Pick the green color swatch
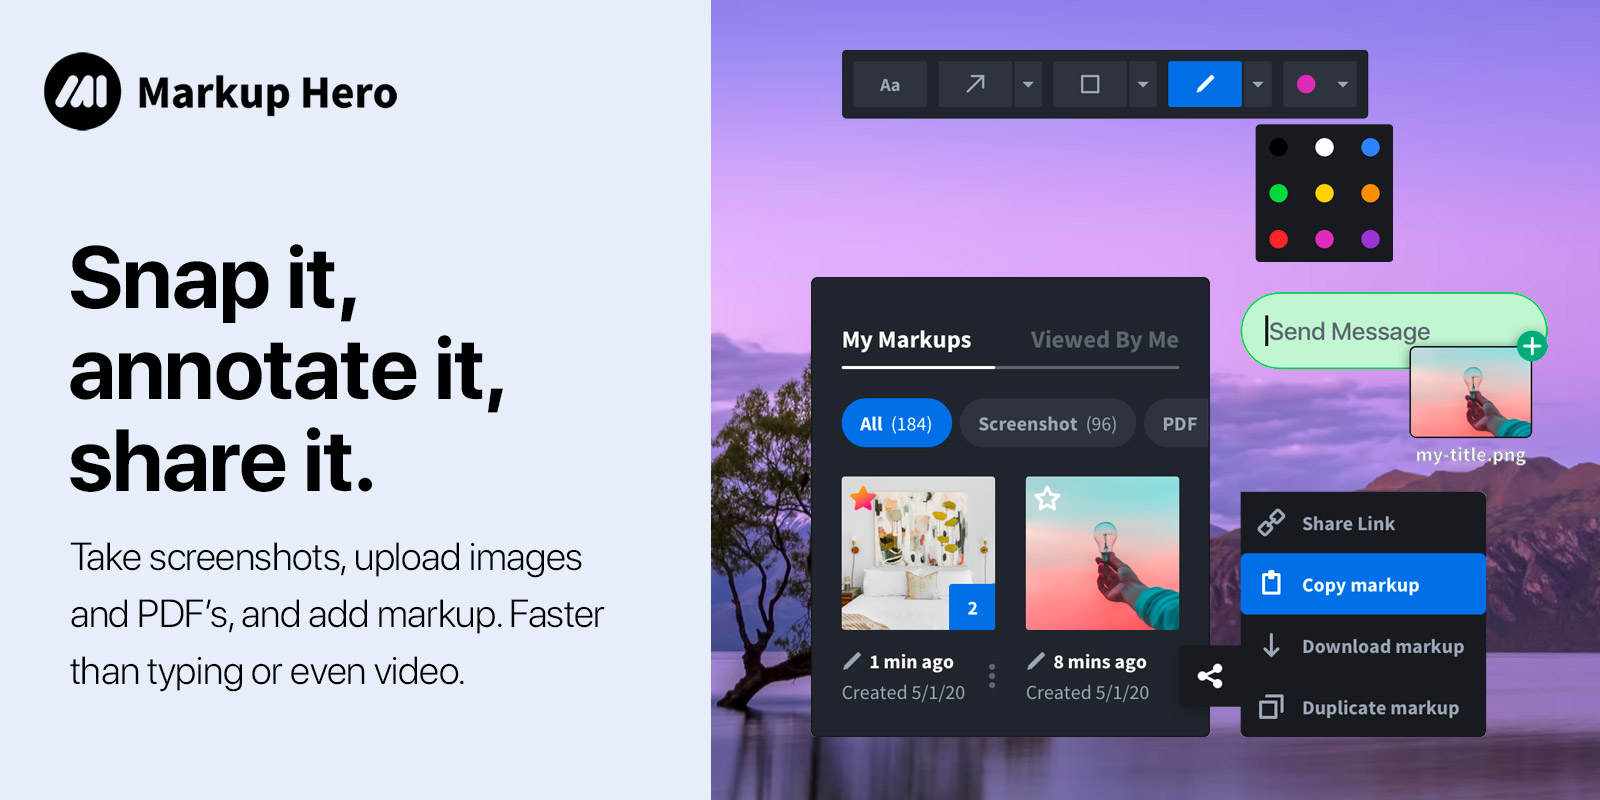The width and height of the screenshot is (1600, 800). 1278,193
